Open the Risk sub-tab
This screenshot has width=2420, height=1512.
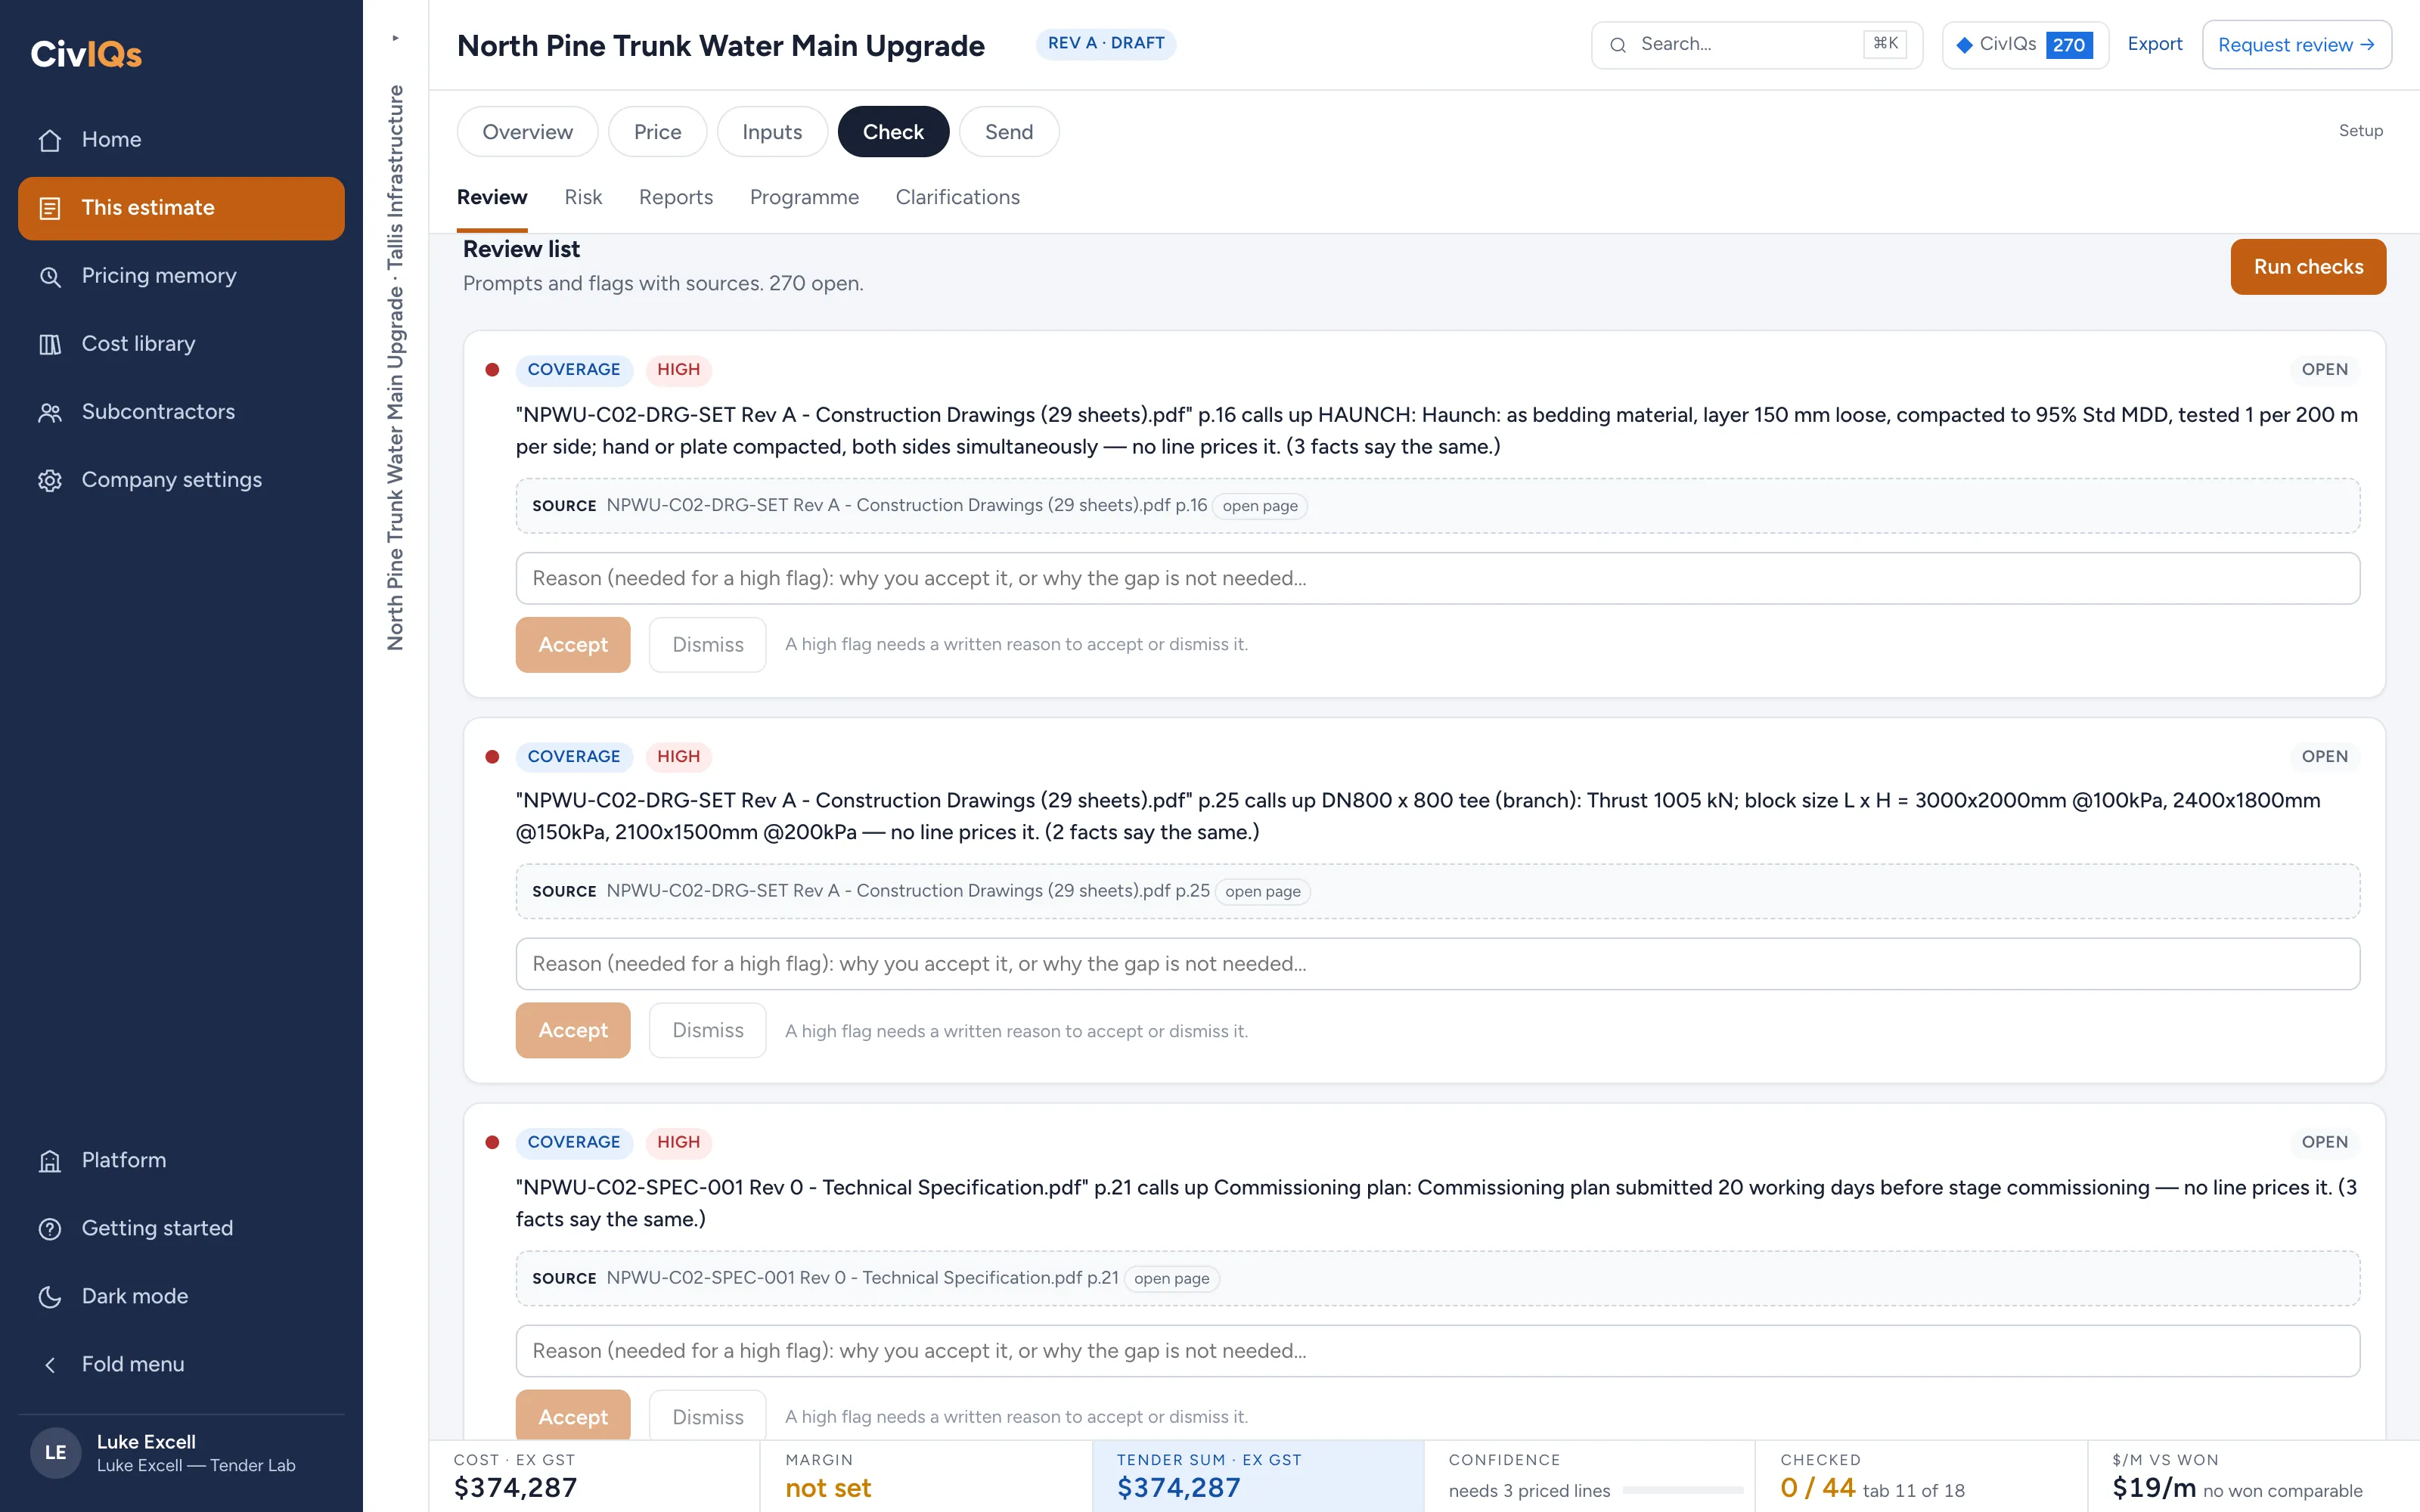point(583,197)
